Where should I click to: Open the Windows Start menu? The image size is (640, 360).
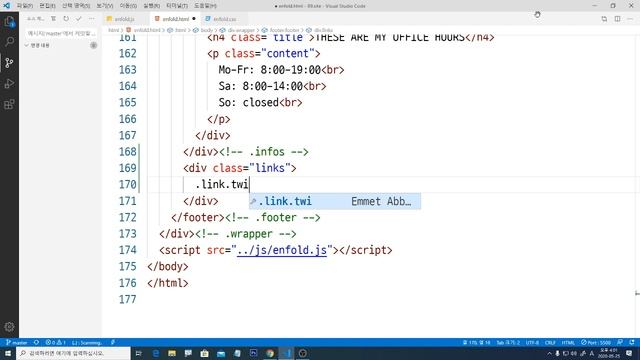[8, 353]
